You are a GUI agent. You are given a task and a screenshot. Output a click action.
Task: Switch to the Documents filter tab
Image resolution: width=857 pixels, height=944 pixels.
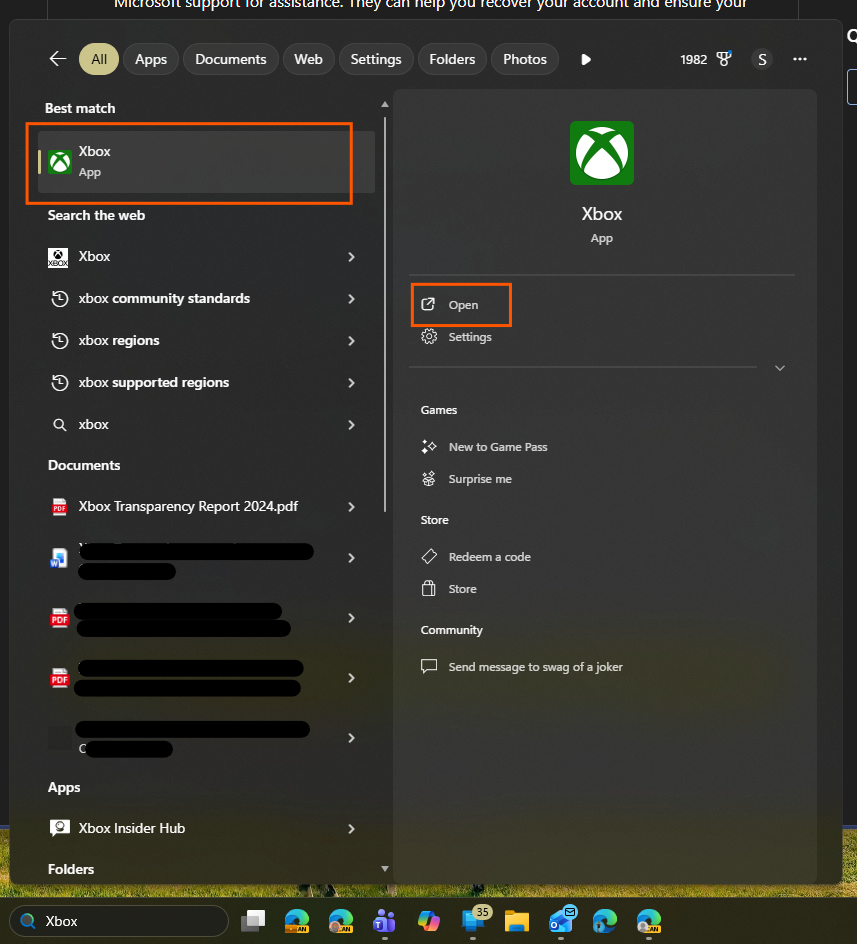231,59
